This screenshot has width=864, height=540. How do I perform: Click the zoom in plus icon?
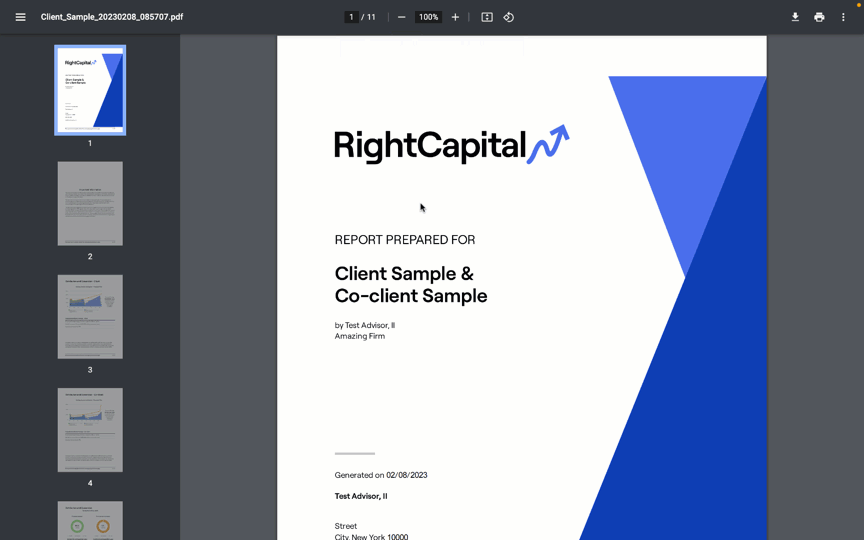[455, 17]
